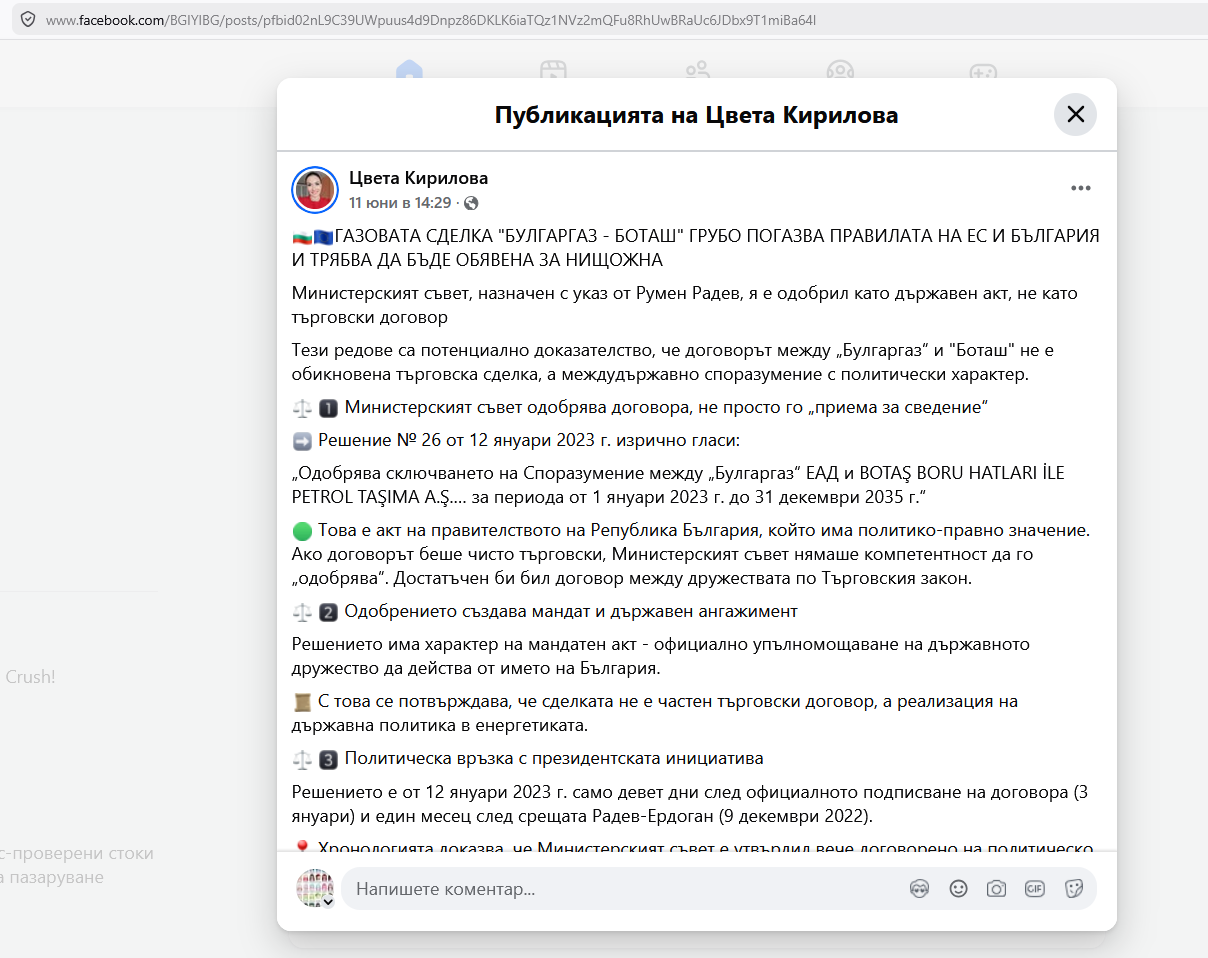Viewport: 1208px width, 958px height.
Task: Click heading Одобрението създава мандат и държавен ангажимент
Action: (571, 611)
